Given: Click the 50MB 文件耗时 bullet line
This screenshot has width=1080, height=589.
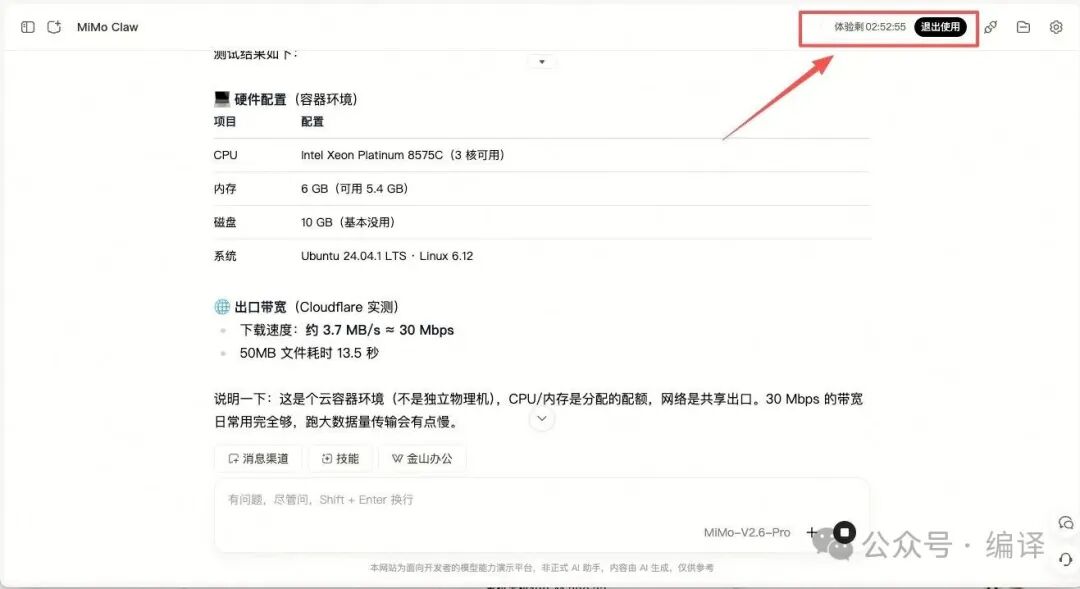Looking at the screenshot, I should pos(309,353).
